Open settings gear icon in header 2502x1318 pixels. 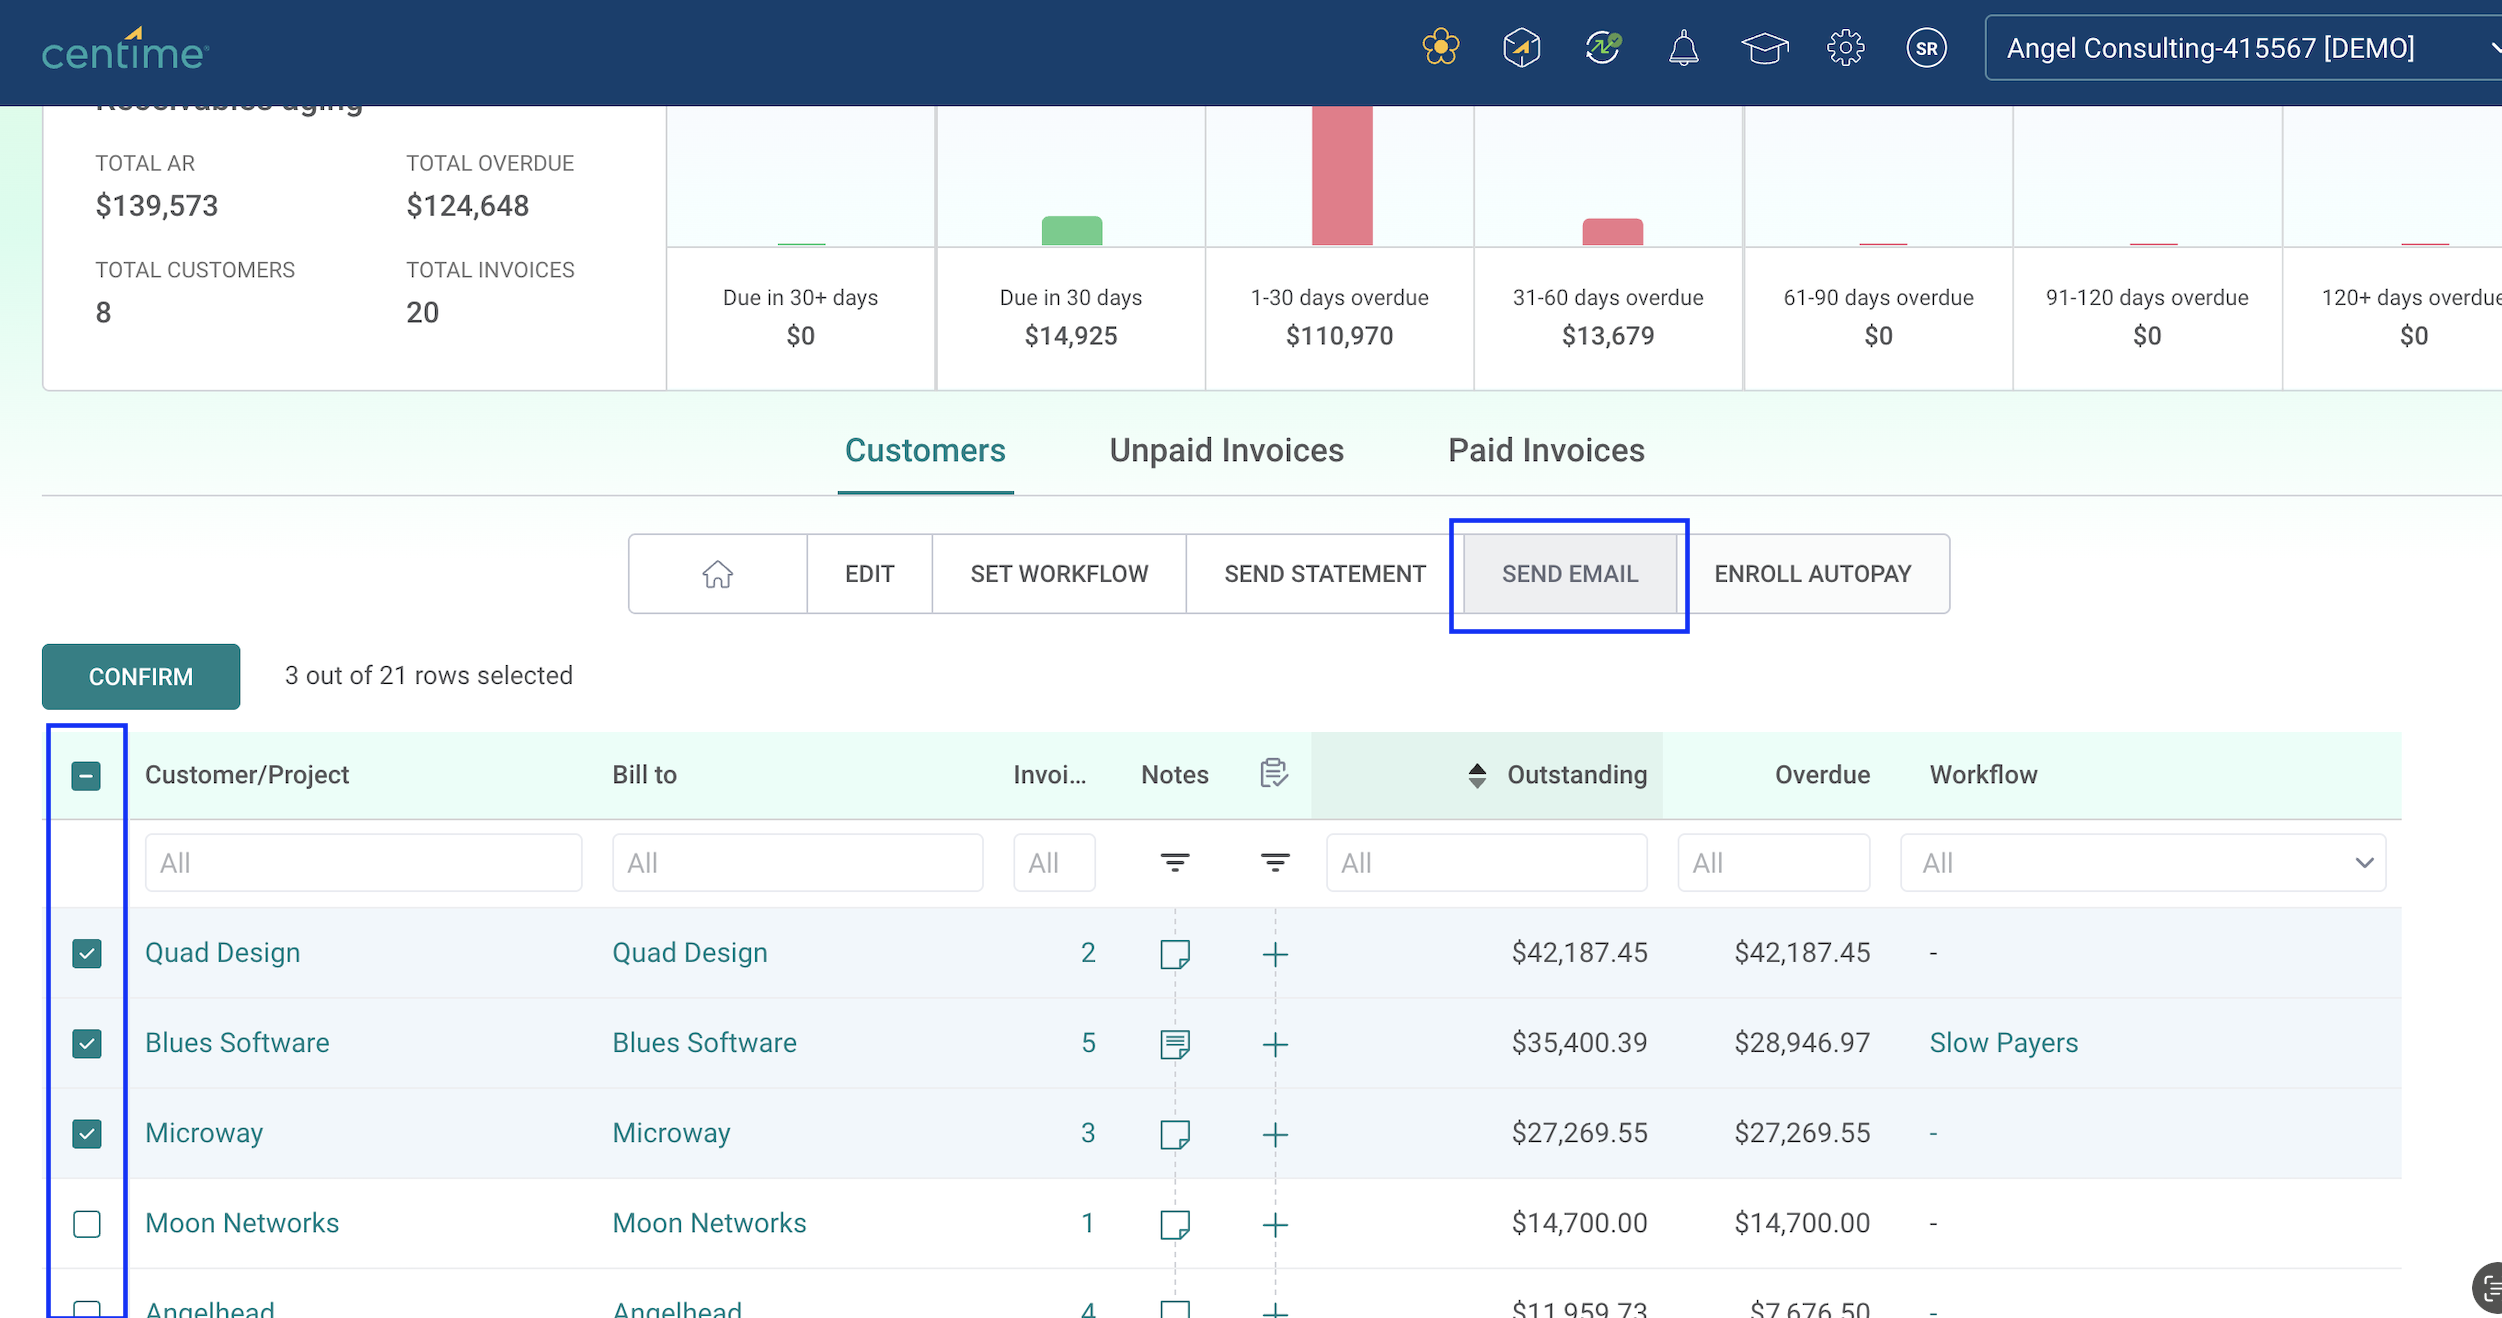(x=1845, y=48)
